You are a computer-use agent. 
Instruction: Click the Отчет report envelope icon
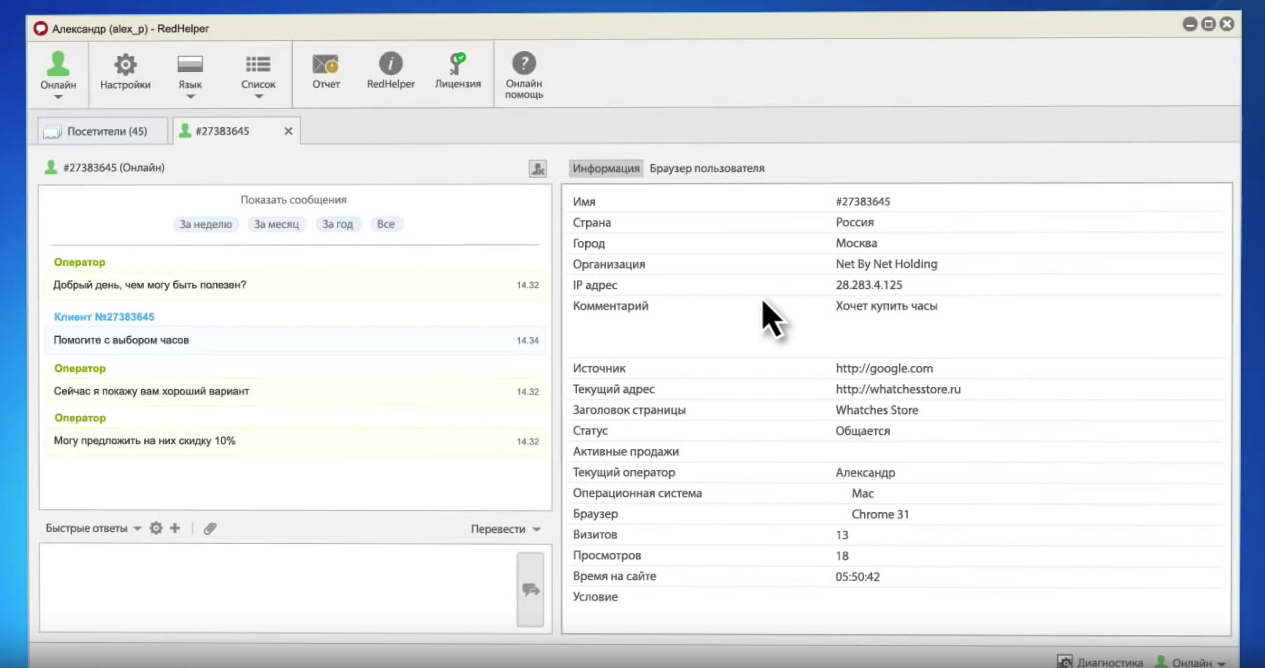click(x=326, y=66)
